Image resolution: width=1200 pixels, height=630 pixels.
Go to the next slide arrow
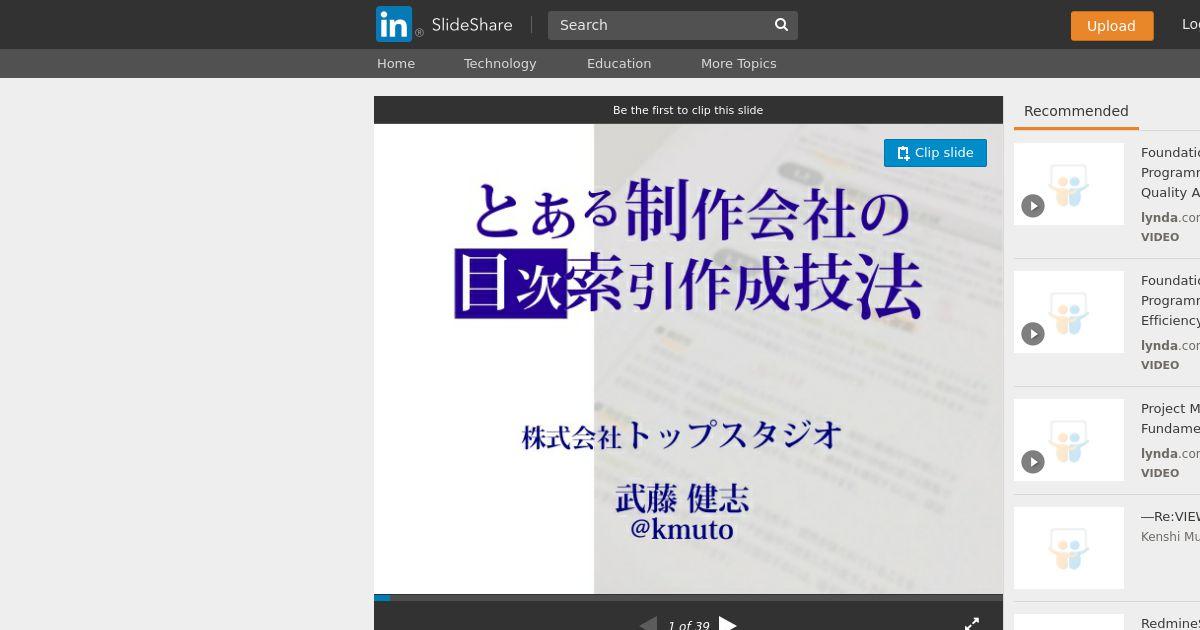[x=728, y=625]
